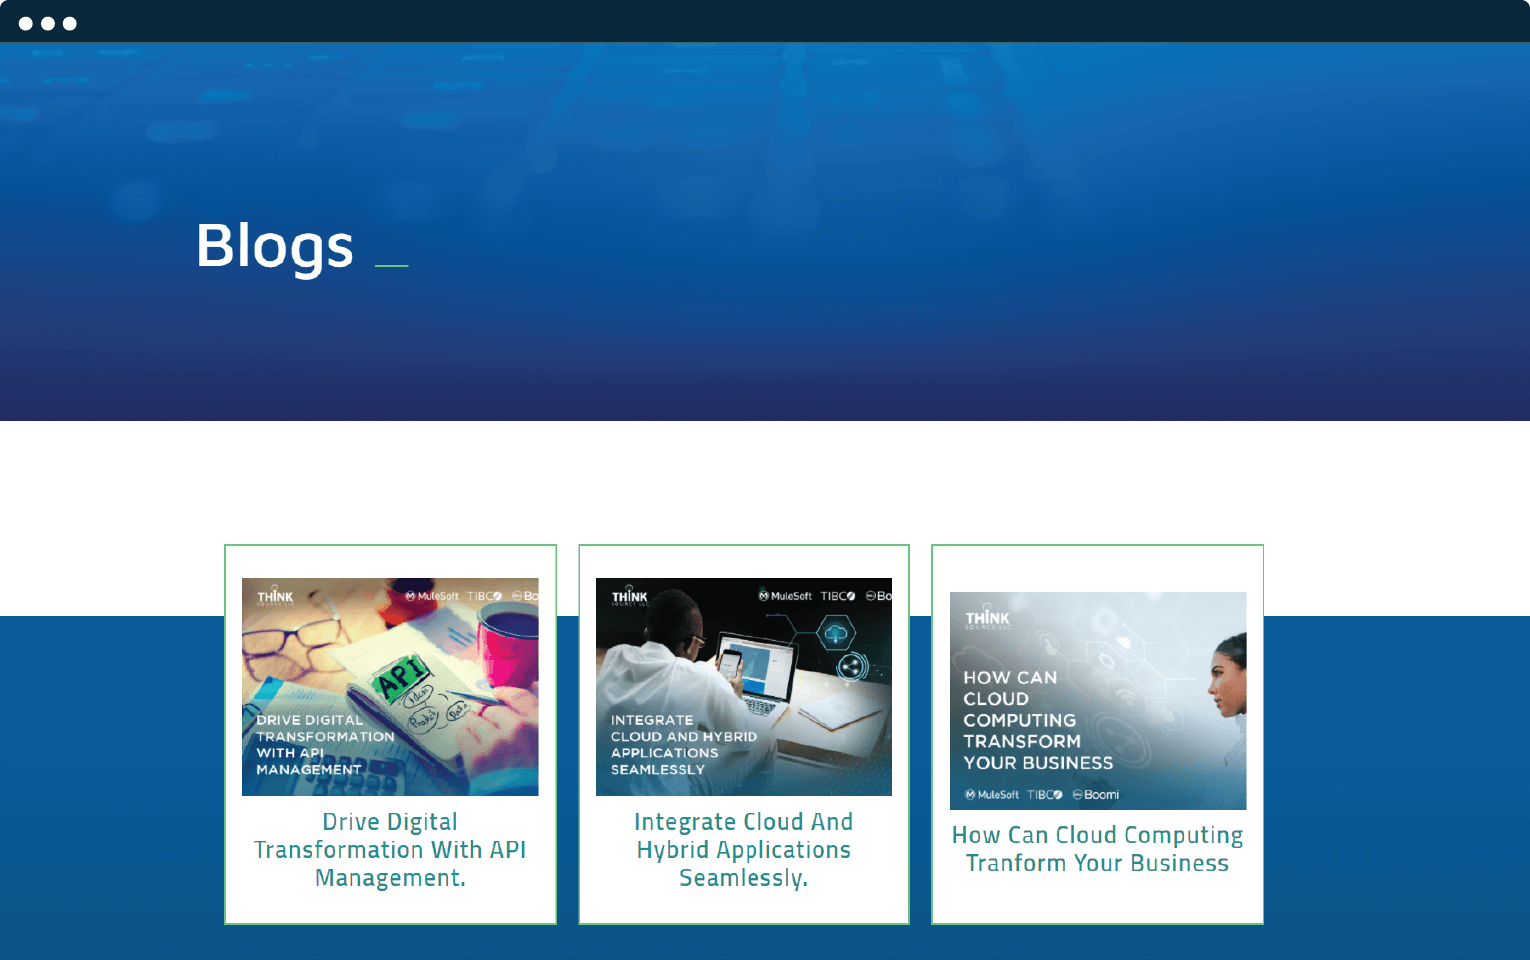Viewport: 1530px width, 960px height.
Task: Open the Integrate Cloud And Hybrid Applications Seamlessly link
Action: coord(743,850)
